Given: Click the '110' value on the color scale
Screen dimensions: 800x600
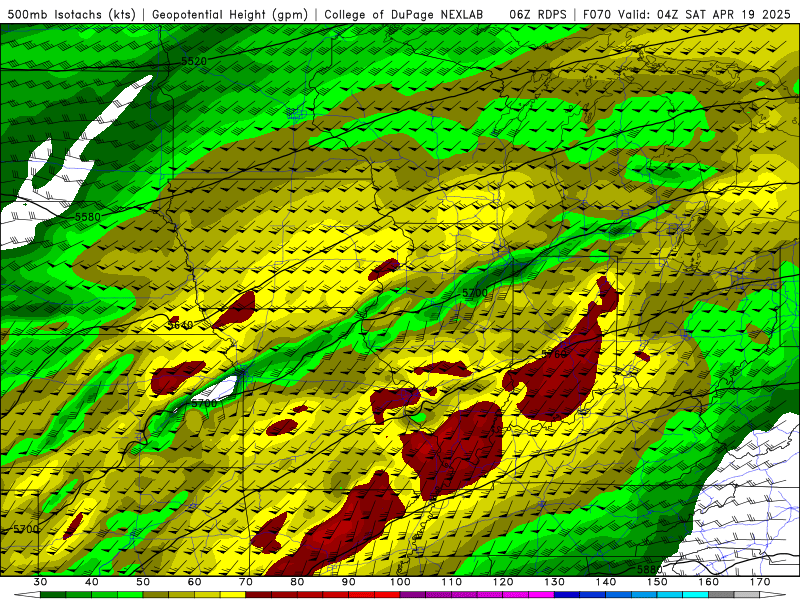Looking at the screenshot, I should [x=452, y=582].
